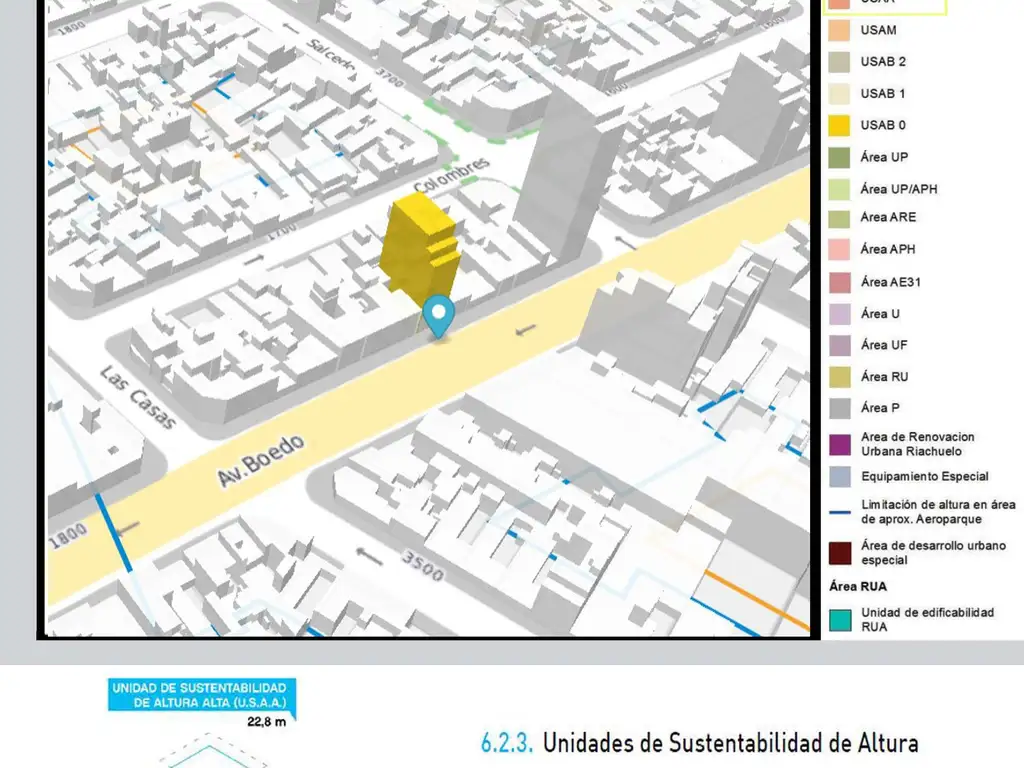Click the 'Unidad de Sustentabilidad de Altura Alta' banner

click(x=202, y=695)
